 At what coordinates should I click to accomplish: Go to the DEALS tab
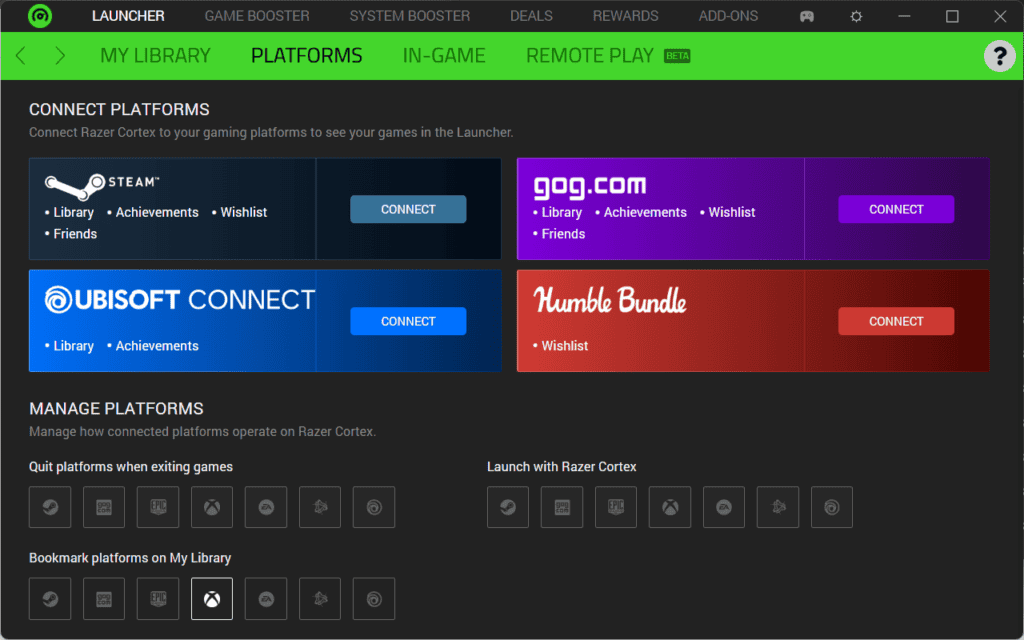531,16
